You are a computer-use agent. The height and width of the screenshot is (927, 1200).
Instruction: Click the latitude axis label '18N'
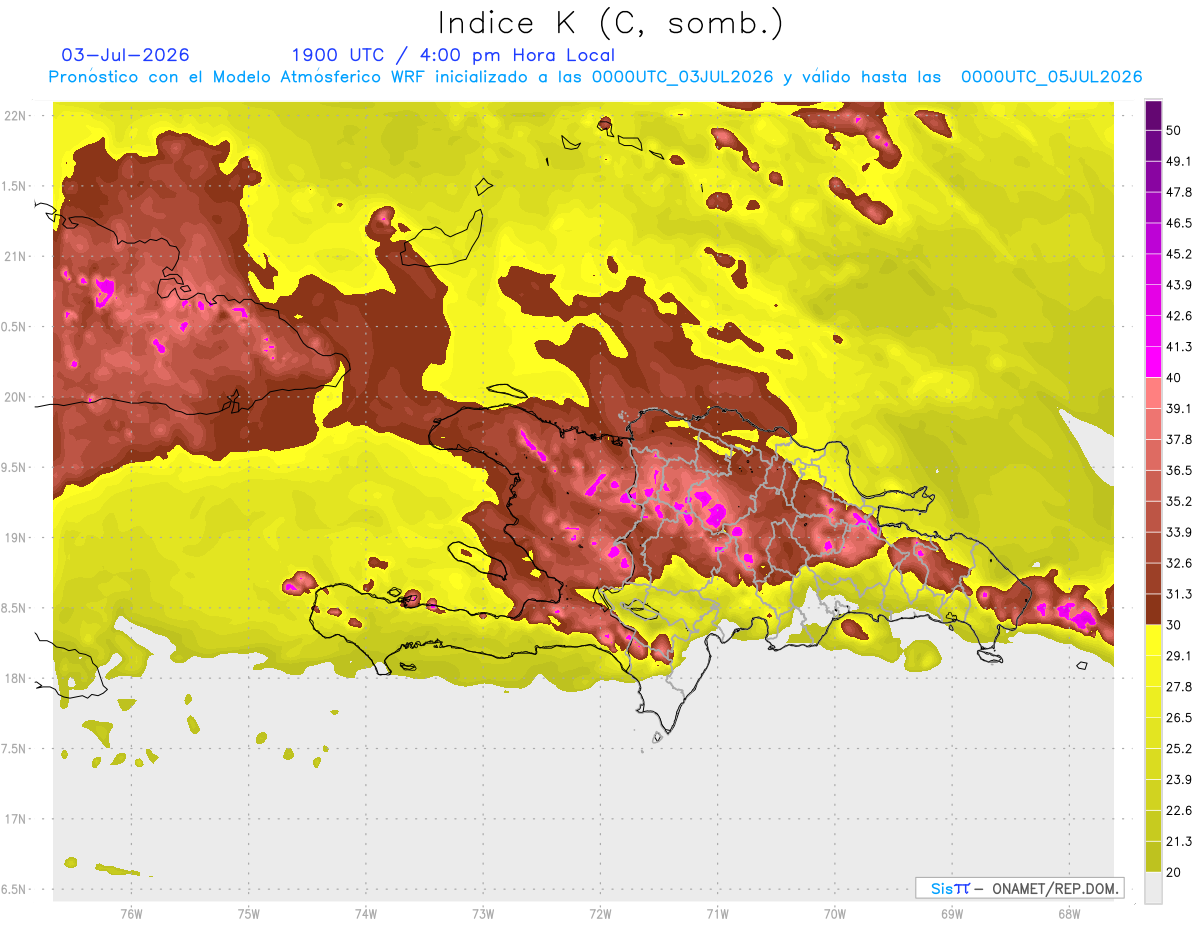(x=15, y=678)
